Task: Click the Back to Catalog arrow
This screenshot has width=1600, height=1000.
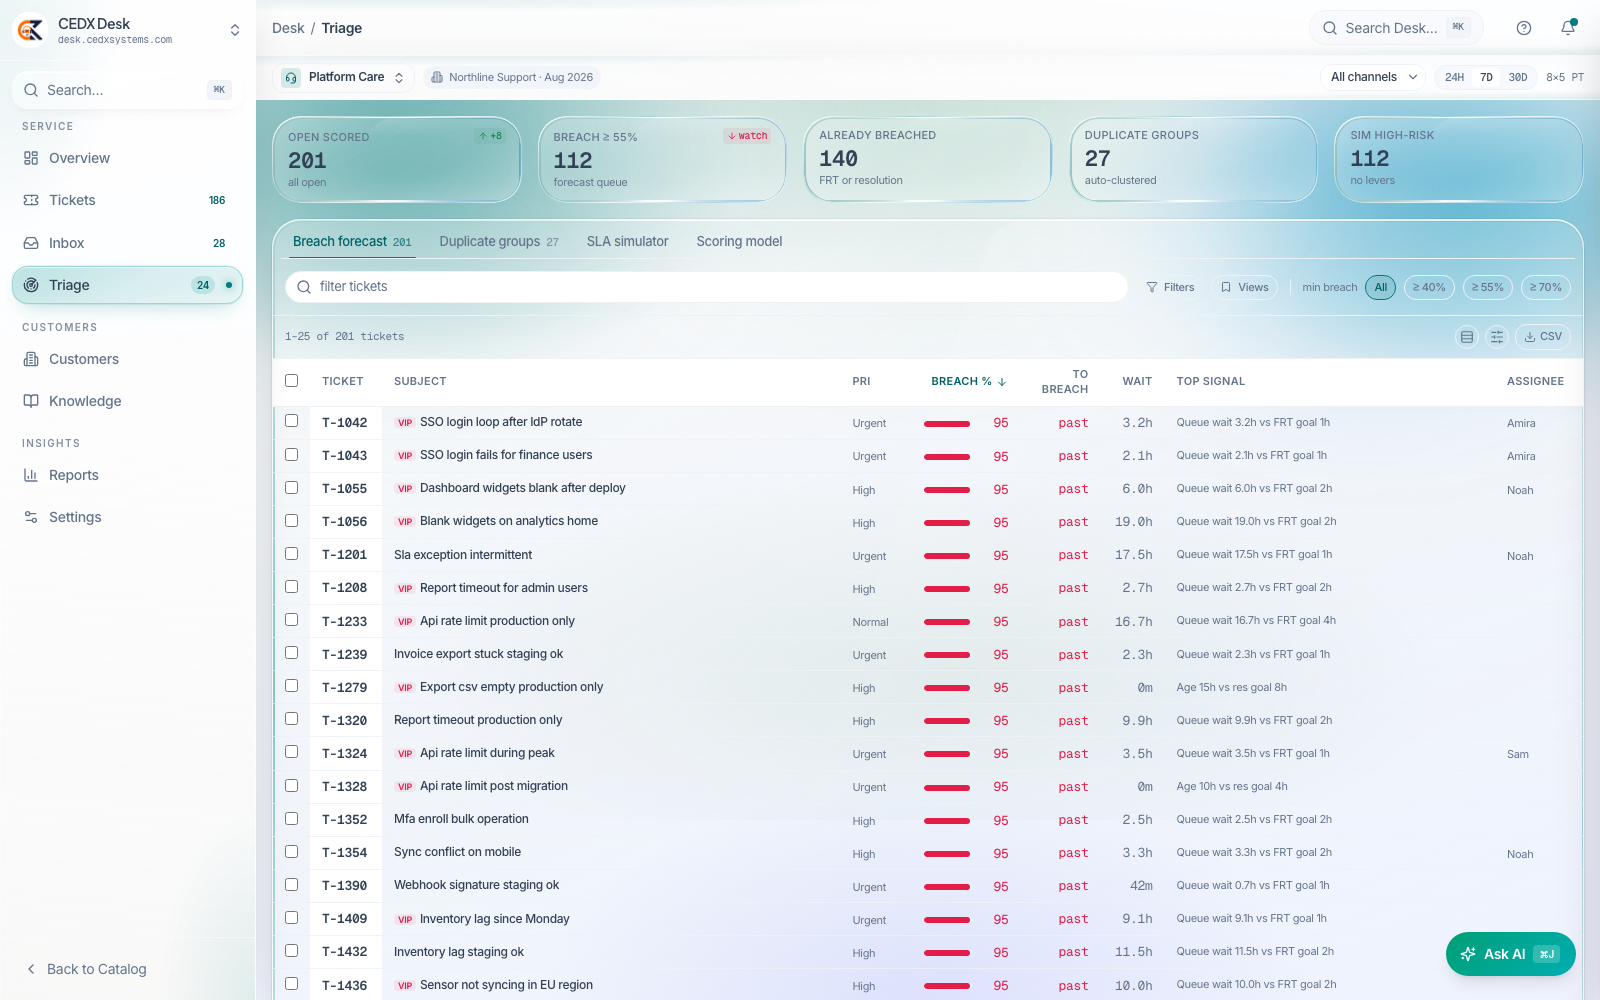Action: point(31,969)
